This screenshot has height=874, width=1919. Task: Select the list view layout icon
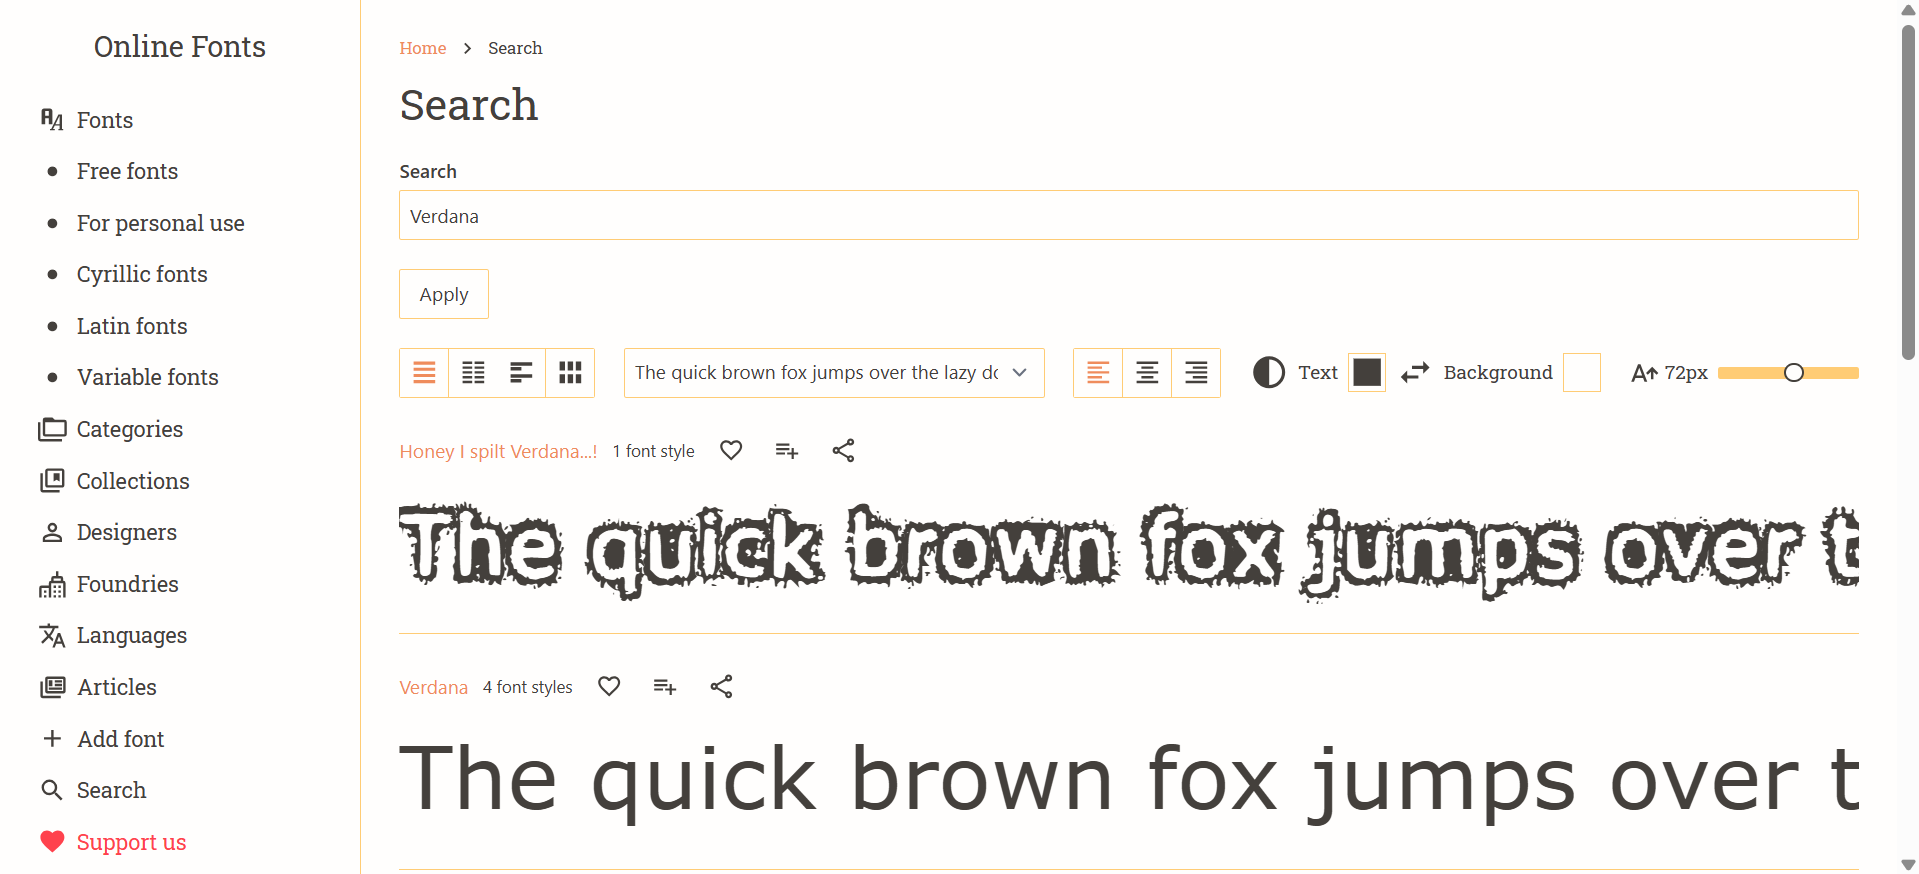tap(424, 373)
